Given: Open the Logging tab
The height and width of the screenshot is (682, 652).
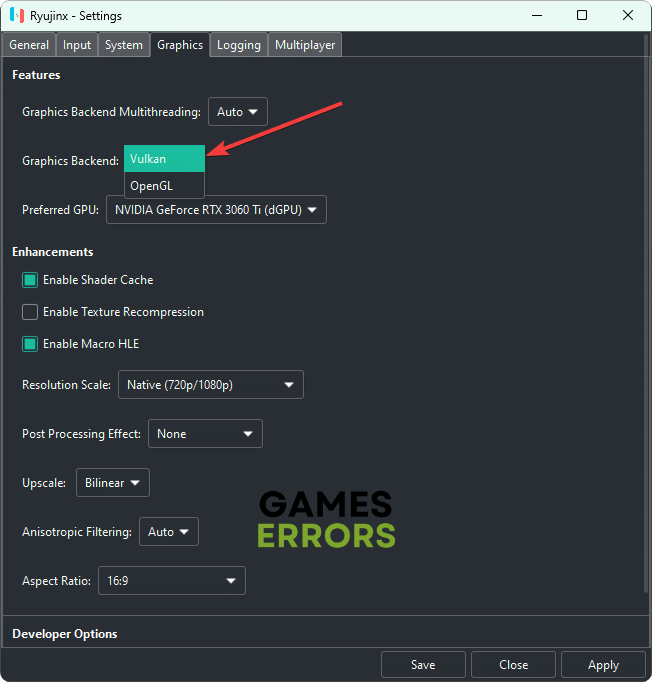Looking at the screenshot, I should [x=239, y=45].
